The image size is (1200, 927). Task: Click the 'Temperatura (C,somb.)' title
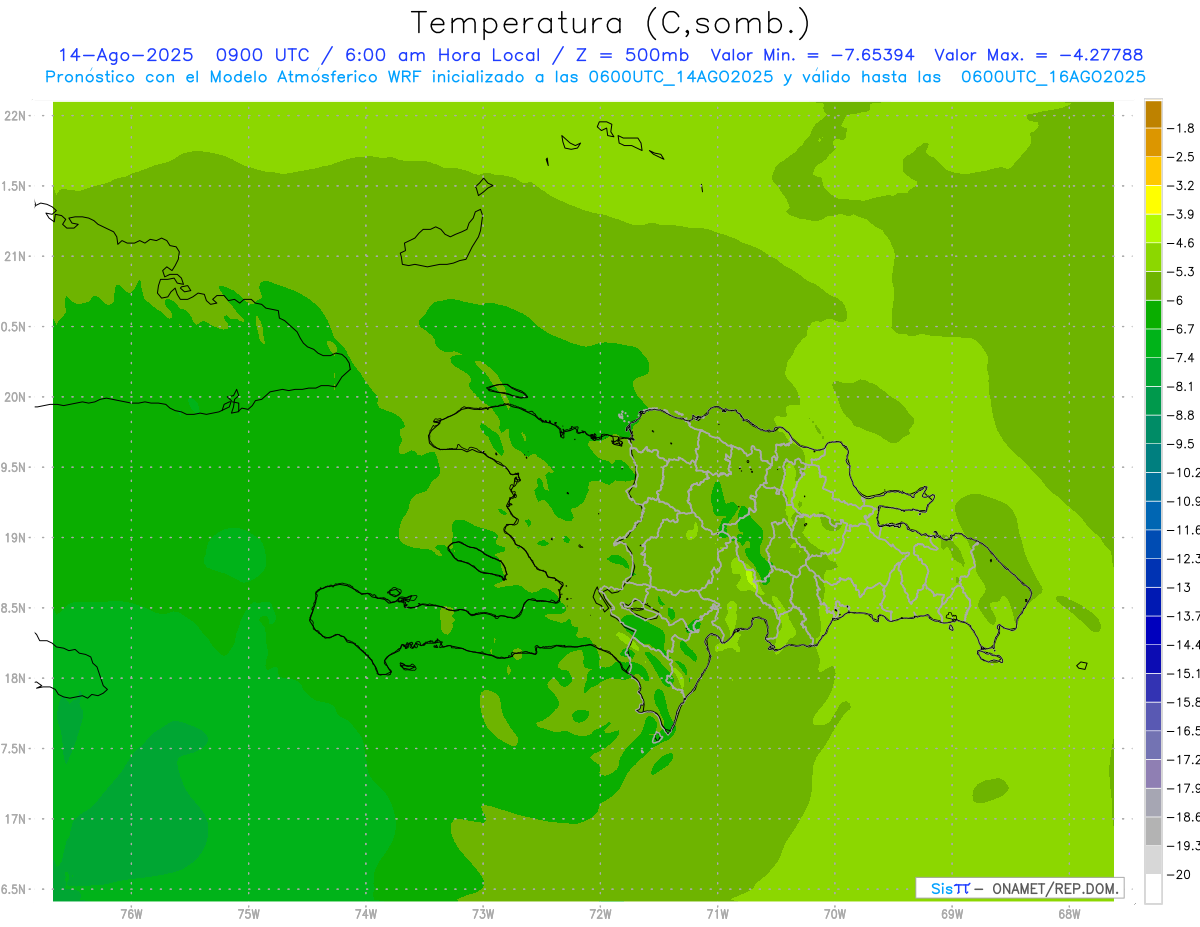point(611,22)
